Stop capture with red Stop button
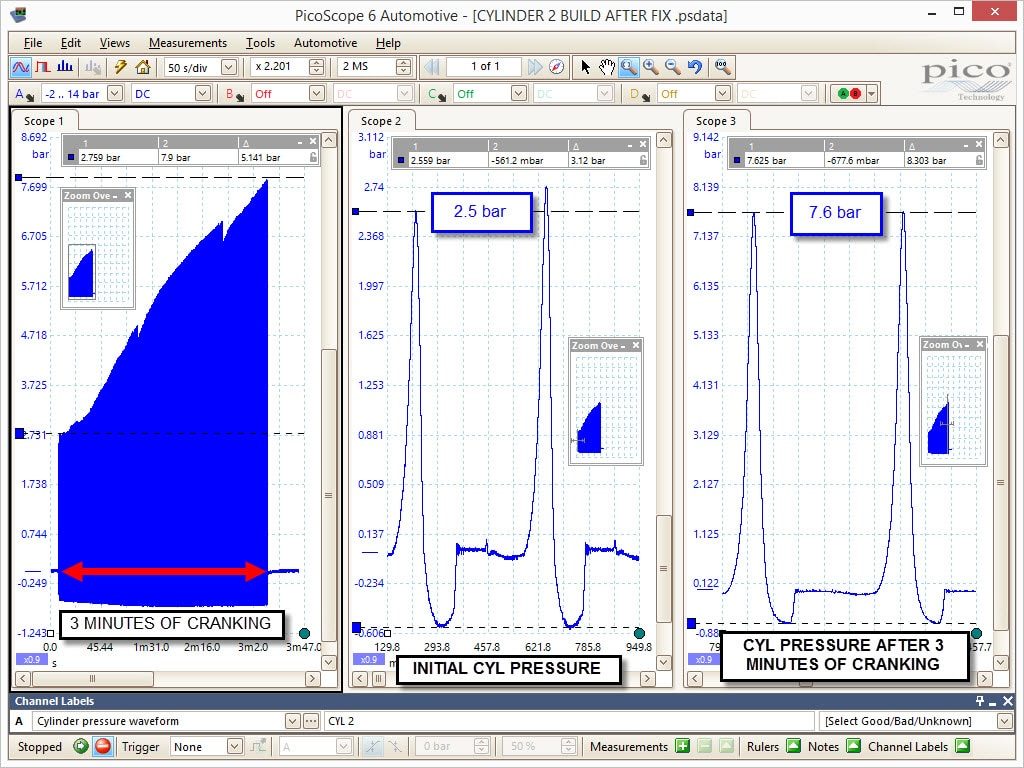Screen dimensions: 1024x768 click(103, 746)
